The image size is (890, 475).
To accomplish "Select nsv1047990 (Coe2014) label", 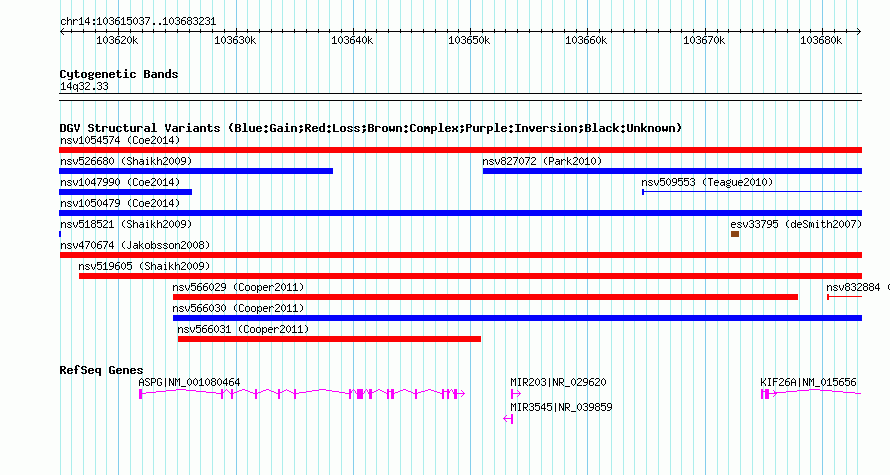I will (x=120, y=182).
